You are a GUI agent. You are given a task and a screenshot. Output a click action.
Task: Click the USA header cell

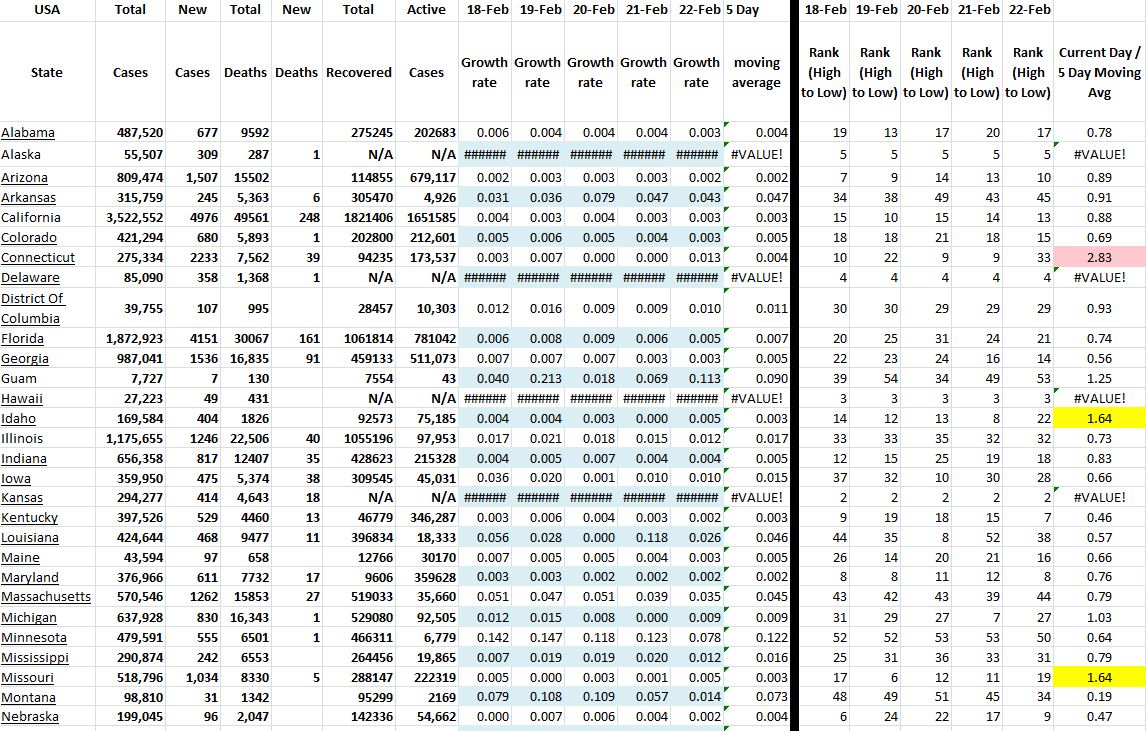[47, 10]
